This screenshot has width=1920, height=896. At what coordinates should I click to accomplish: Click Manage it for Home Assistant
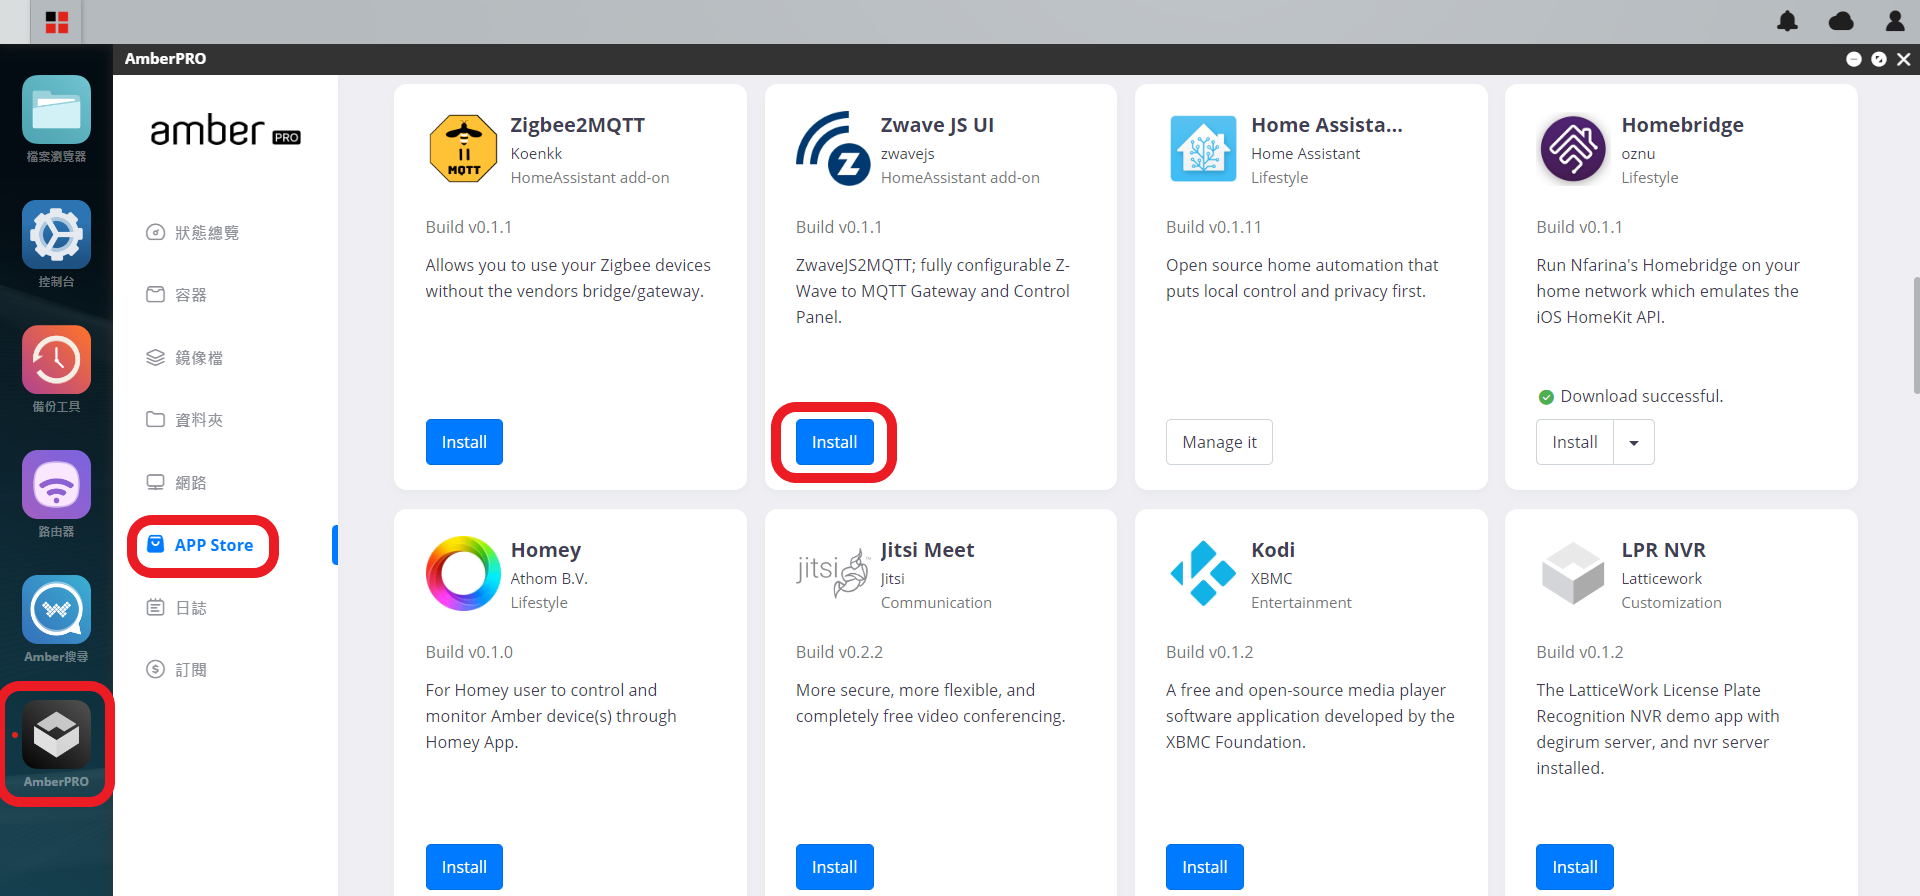pyautogui.click(x=1219, y=442)
